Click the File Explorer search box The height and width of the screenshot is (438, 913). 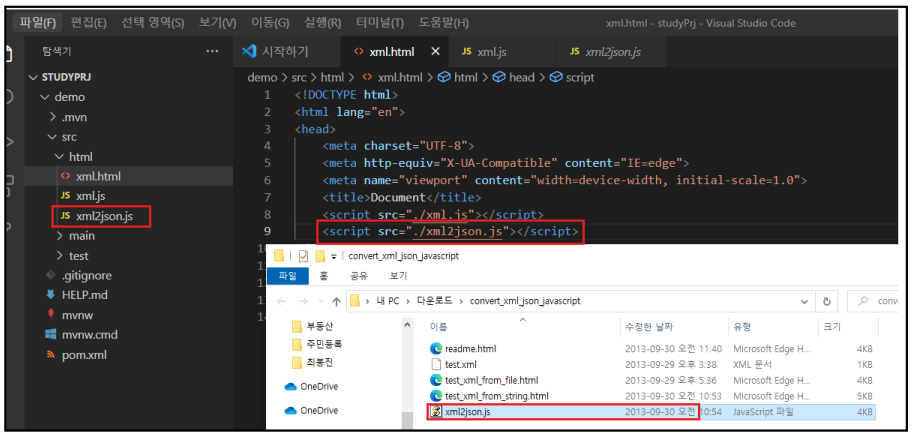(x=873, y=301)
